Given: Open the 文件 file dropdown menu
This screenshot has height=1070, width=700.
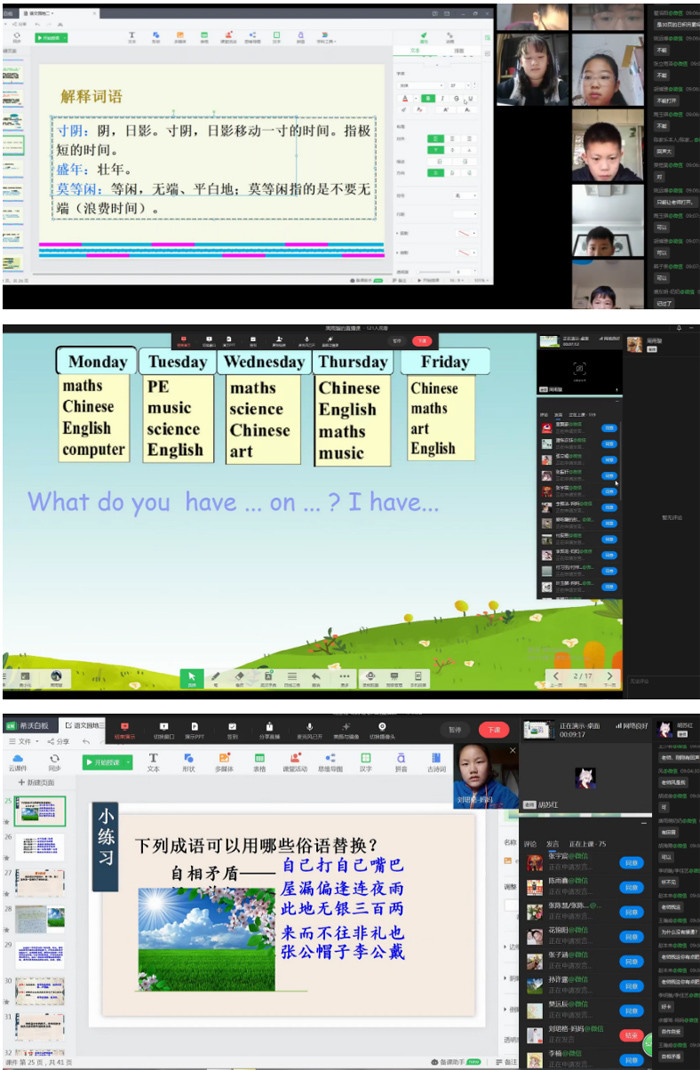Looking at the screenshot, I should point(27,741).
